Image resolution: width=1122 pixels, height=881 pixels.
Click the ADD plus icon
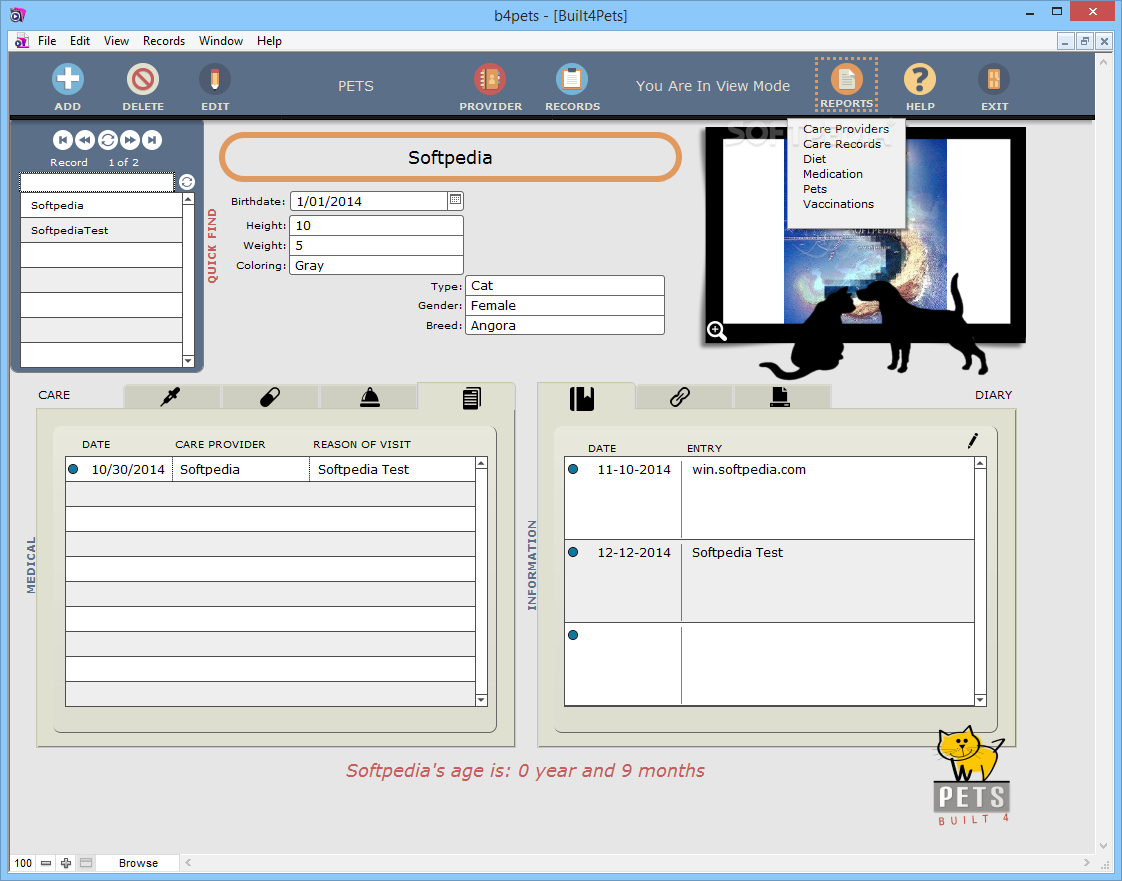pos(68,79)
